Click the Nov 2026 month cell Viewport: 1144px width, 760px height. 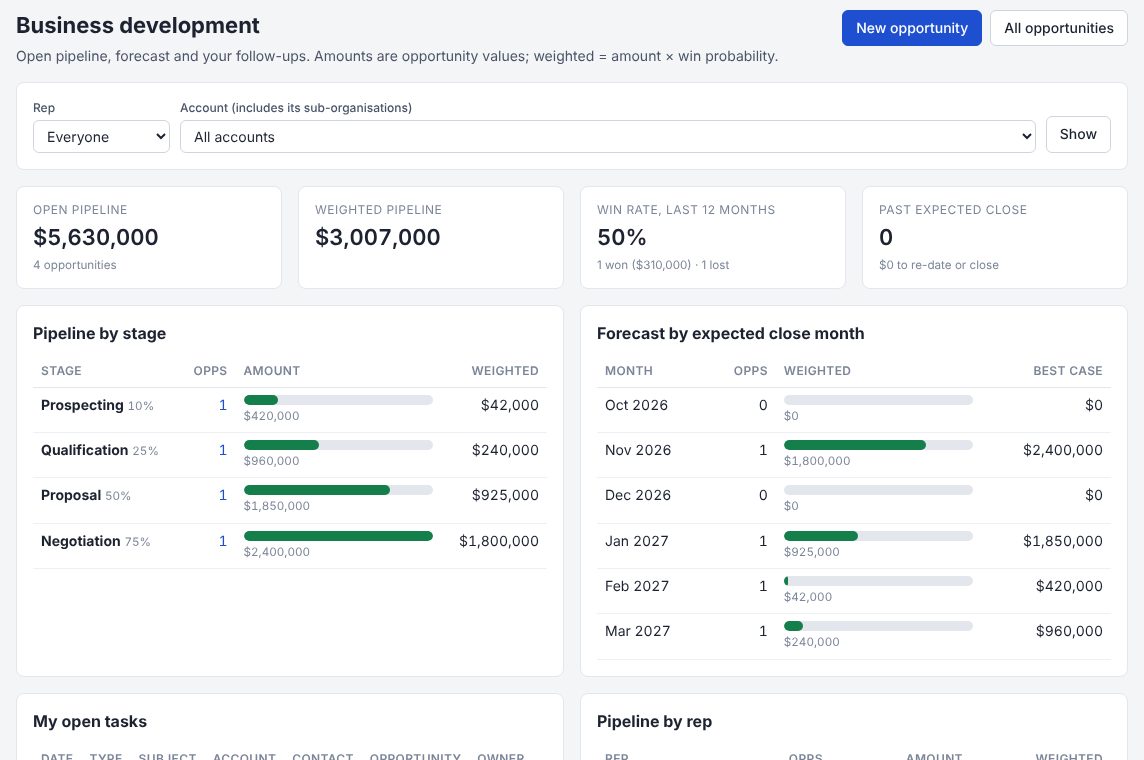(638, 450)
